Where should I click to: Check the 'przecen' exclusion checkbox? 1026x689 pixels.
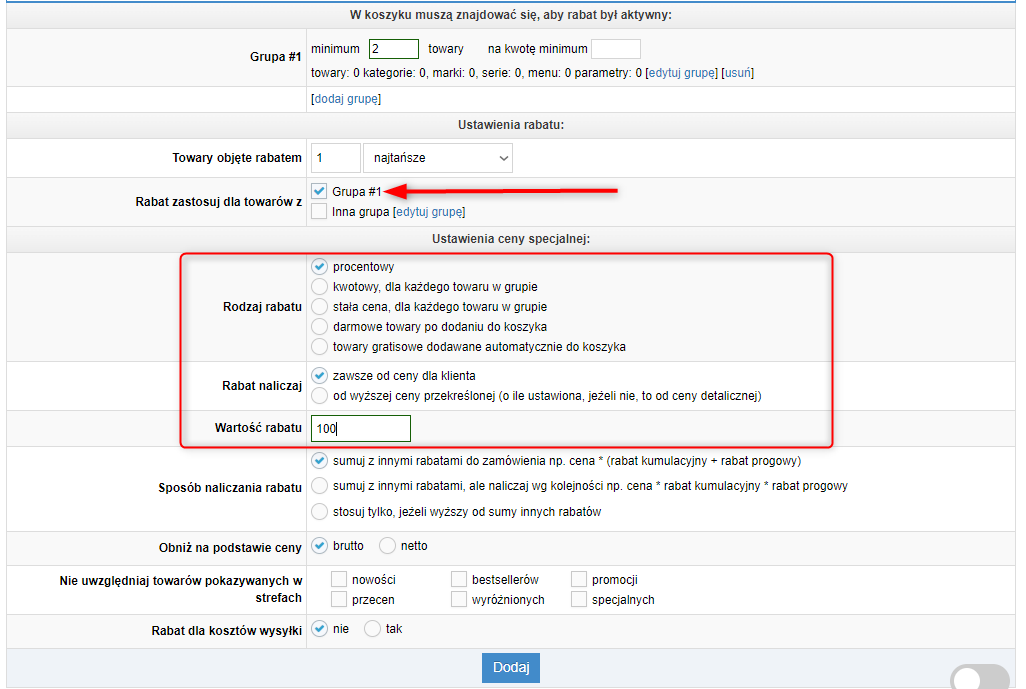click(x=338, y=599)
